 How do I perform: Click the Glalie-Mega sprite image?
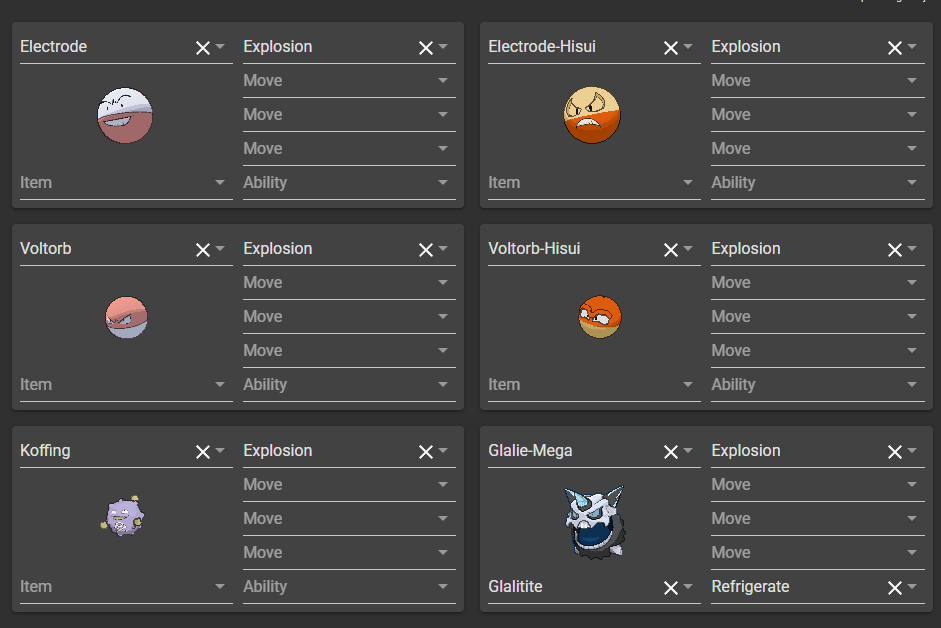point(593,520)
